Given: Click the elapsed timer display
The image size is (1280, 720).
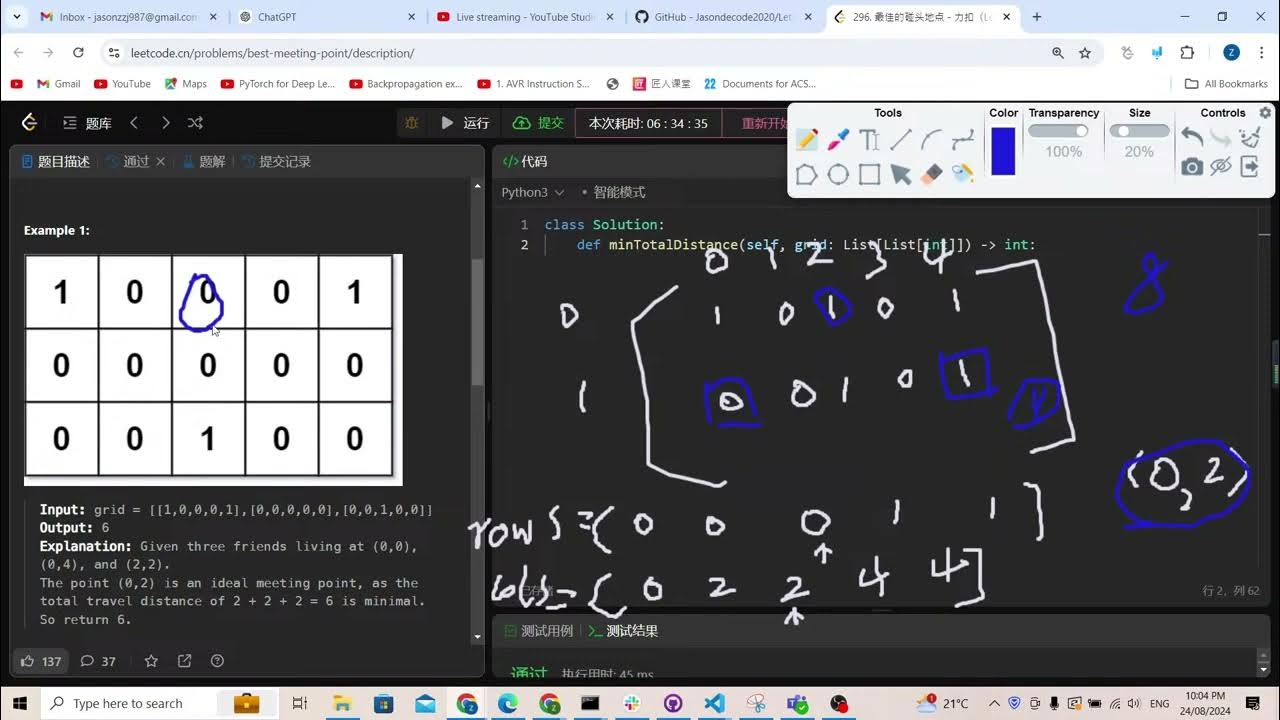Looking at the screenshot, I should click(648, 123).
